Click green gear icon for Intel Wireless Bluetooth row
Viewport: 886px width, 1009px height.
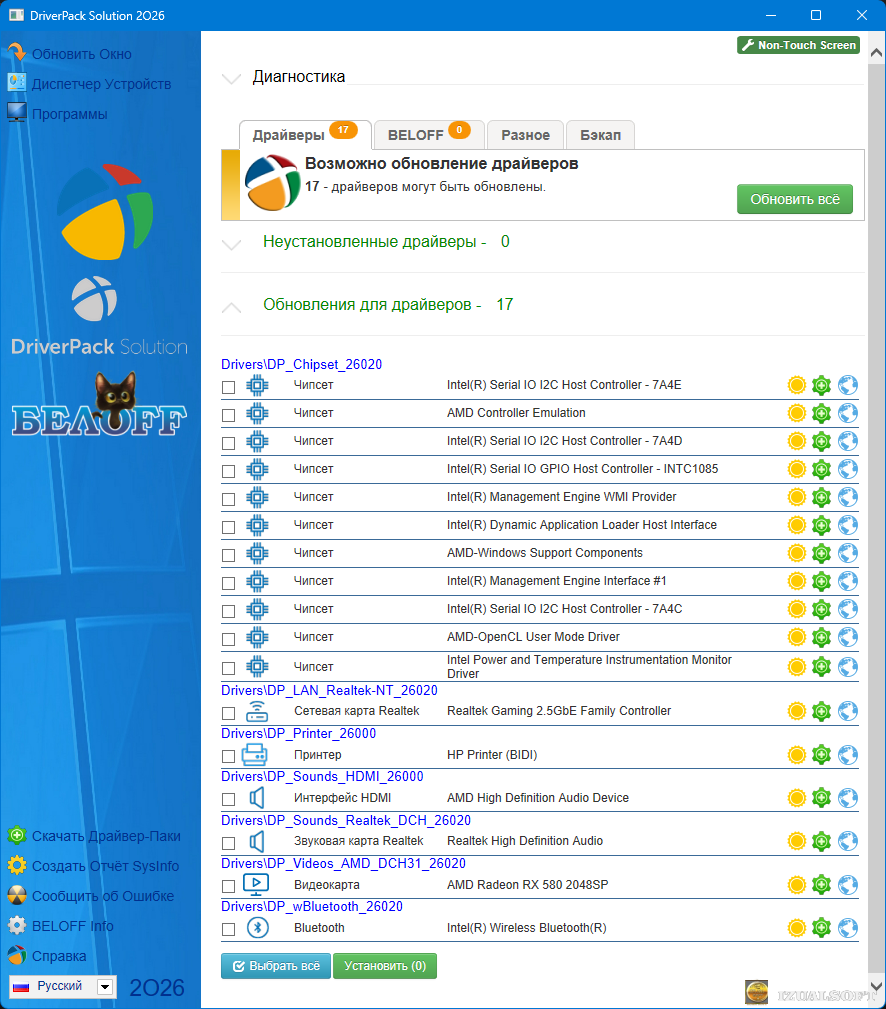coord(822,928)
